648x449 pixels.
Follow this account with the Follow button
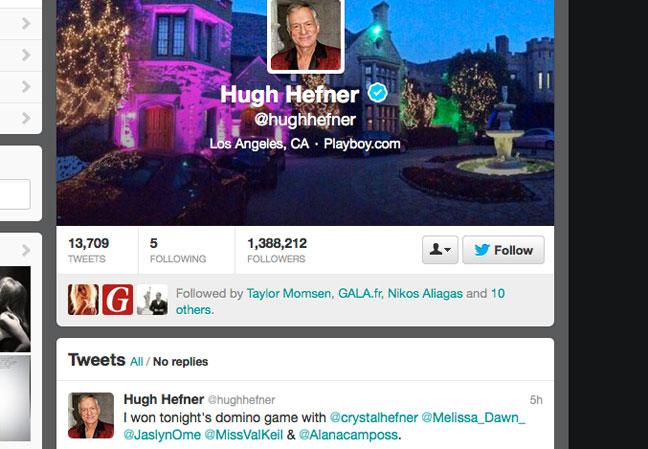coord(503,250)
